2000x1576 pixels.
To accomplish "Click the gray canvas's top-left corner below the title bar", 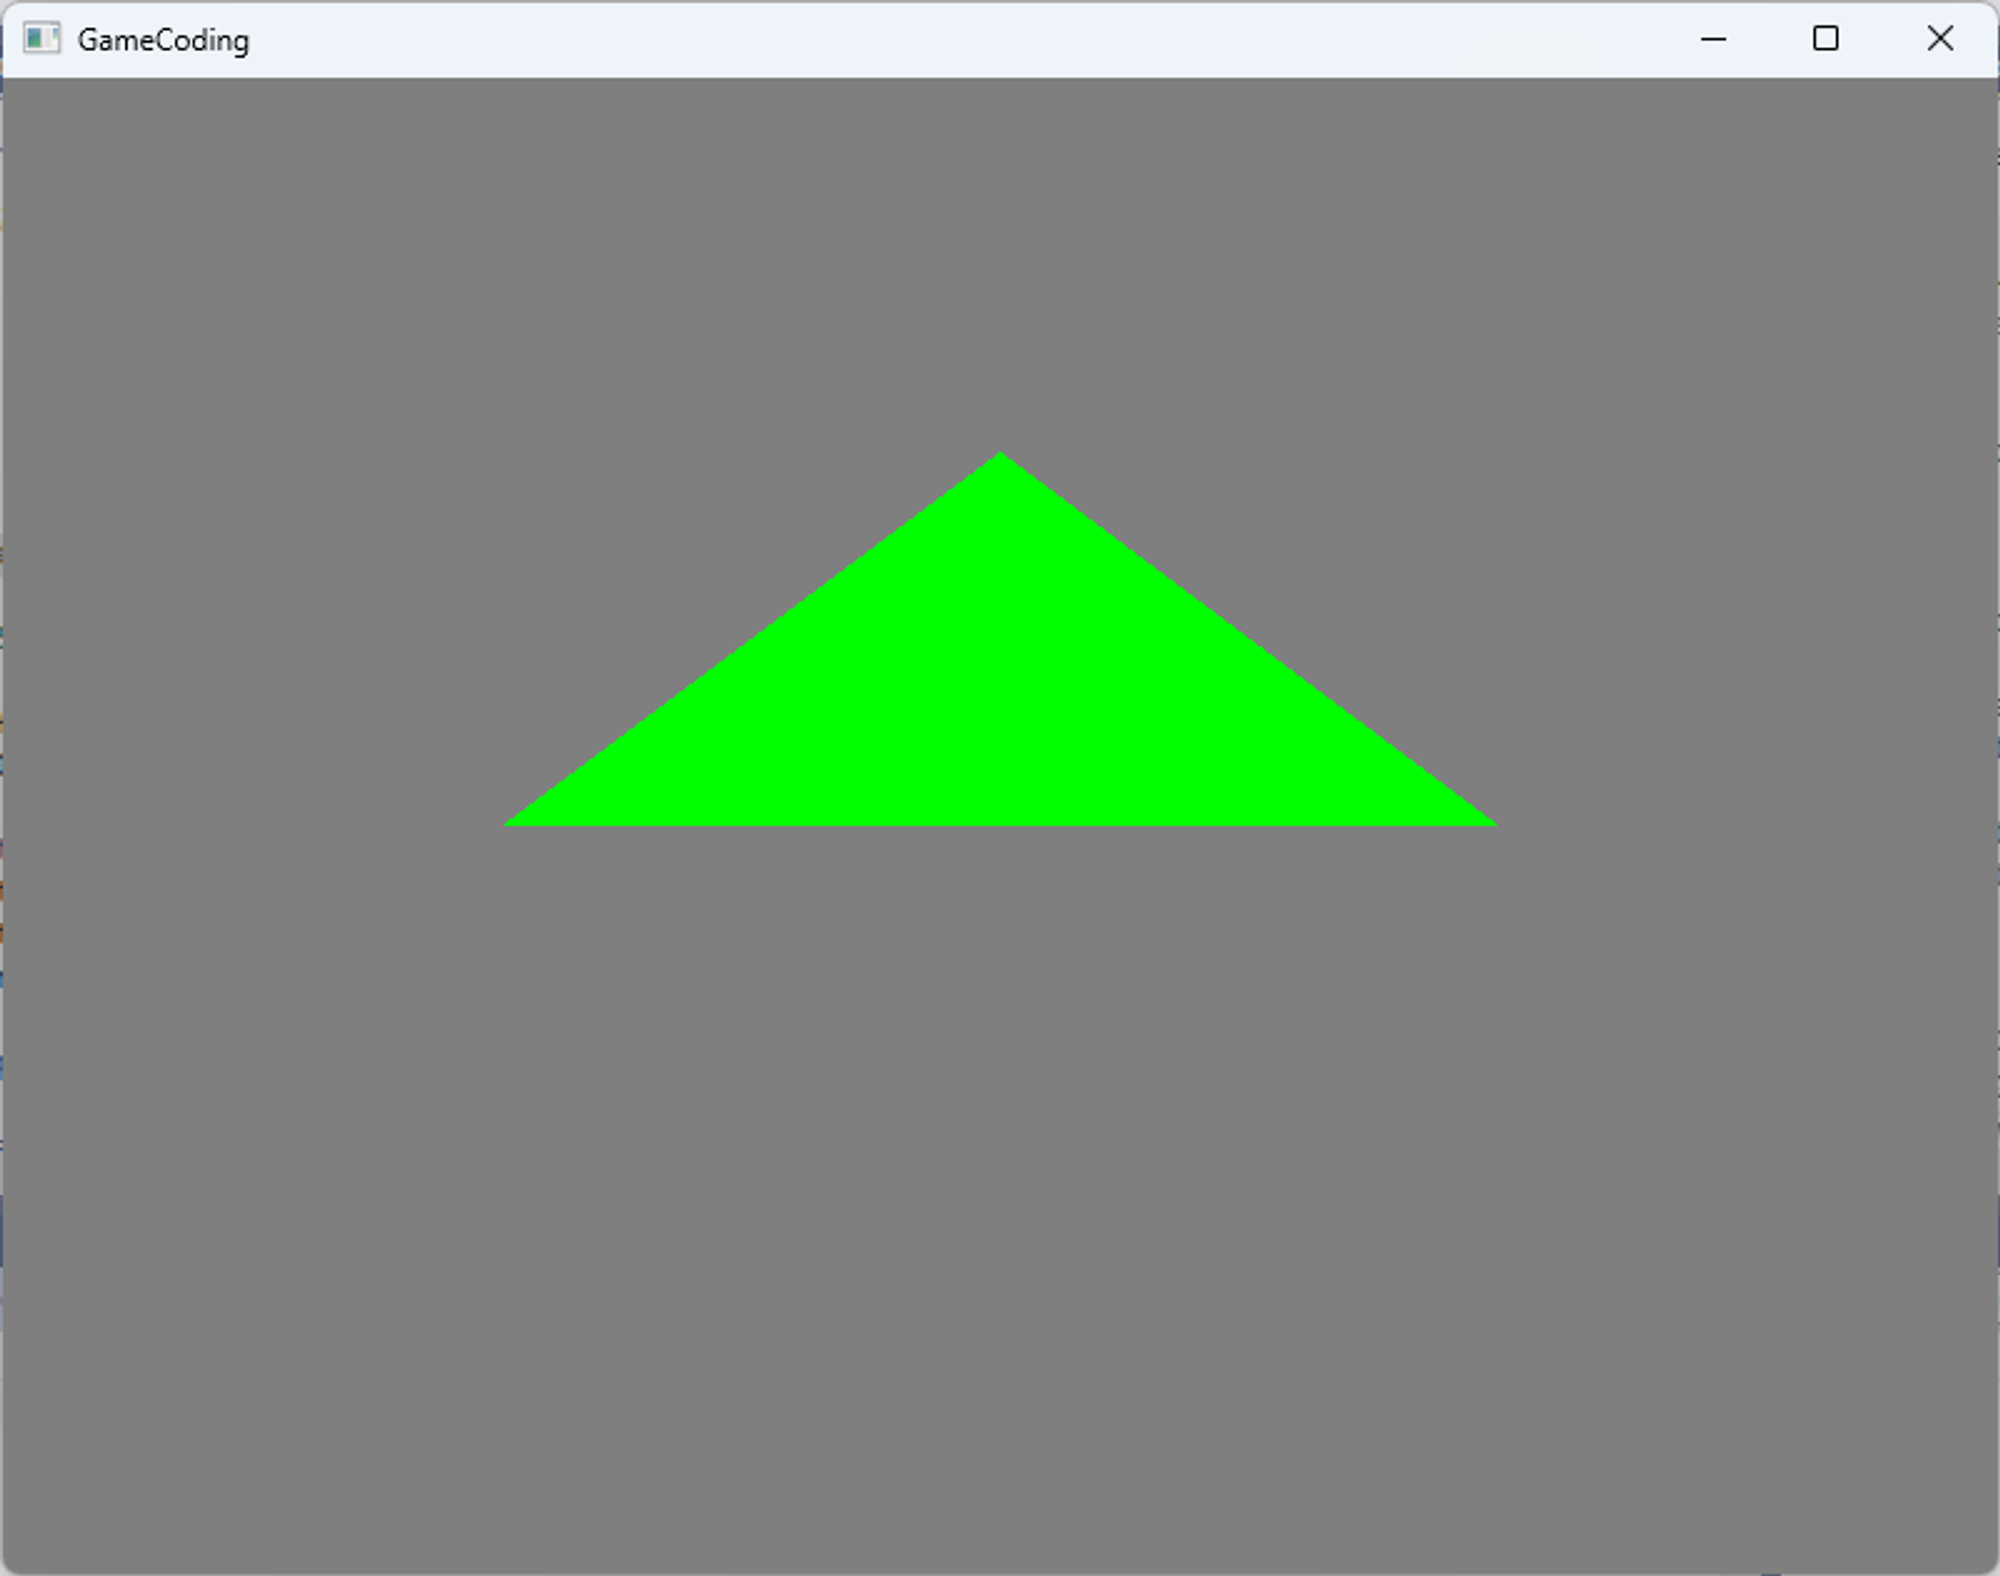I will tap(8, 84).
